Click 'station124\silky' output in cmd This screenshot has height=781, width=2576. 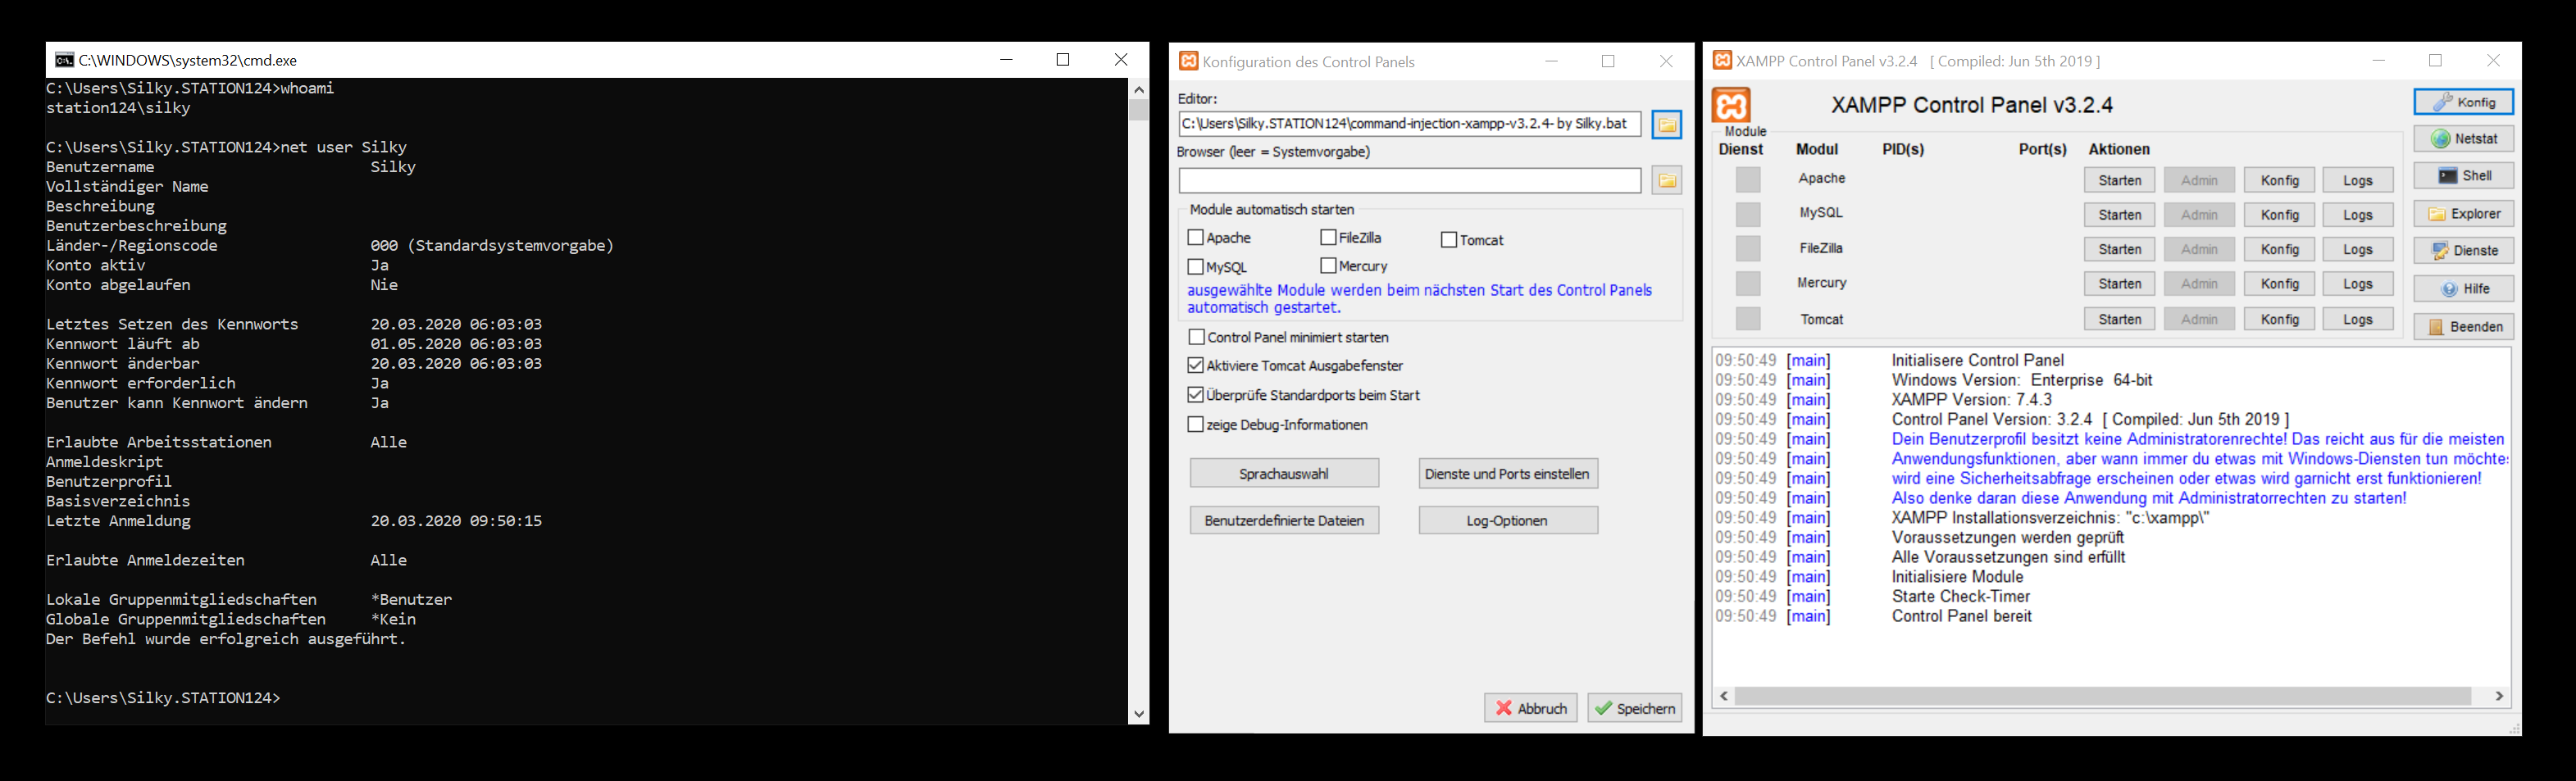pyautogui.click(x=118, y=108)
